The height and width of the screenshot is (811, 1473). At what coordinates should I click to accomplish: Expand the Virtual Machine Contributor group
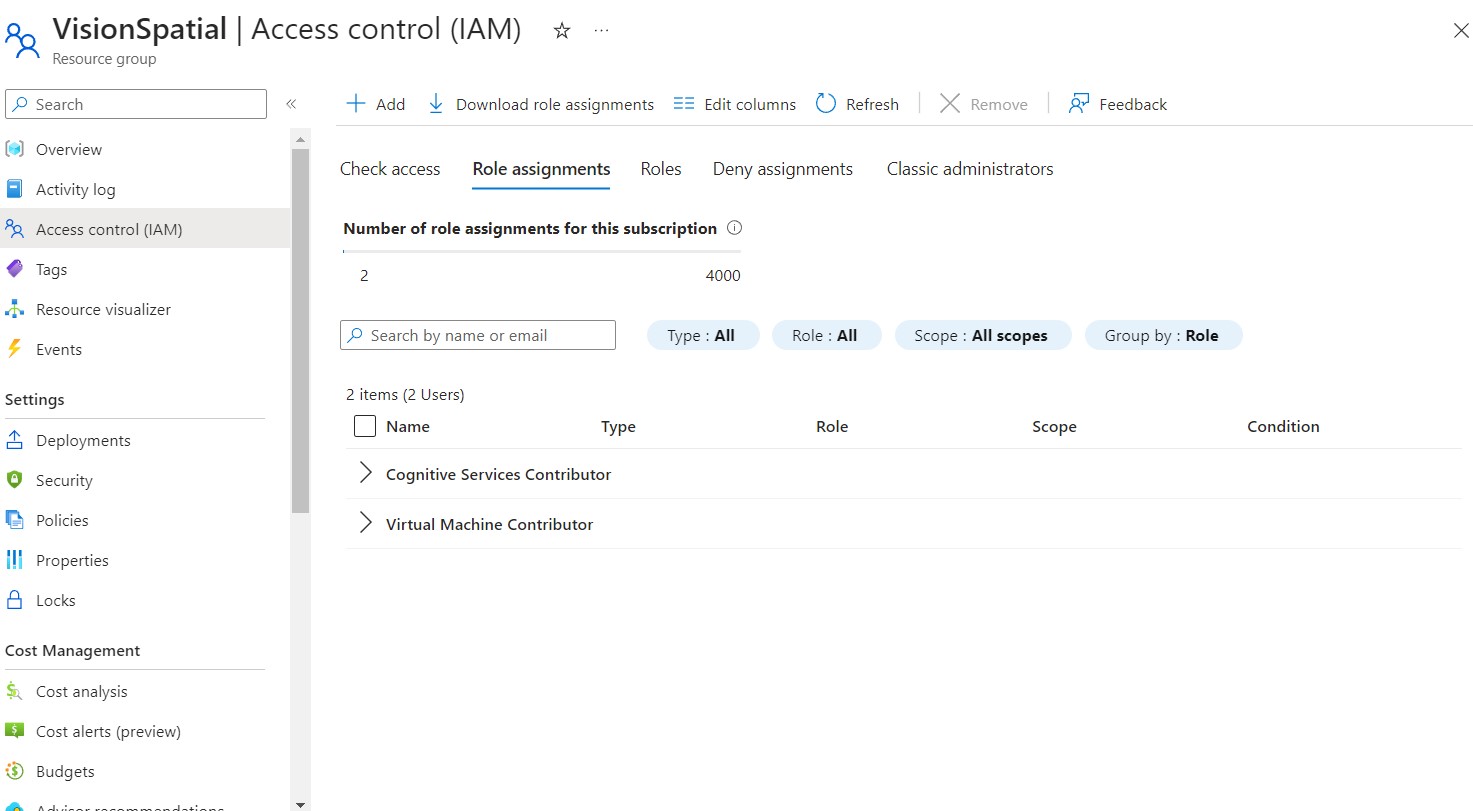pos(365,524)
